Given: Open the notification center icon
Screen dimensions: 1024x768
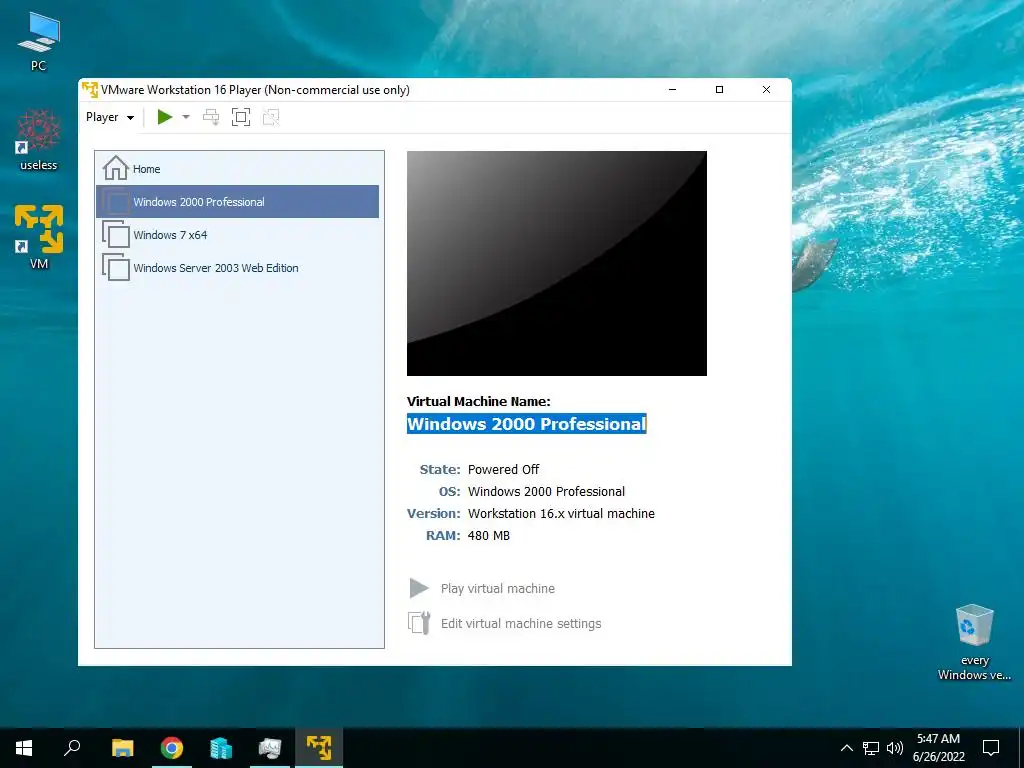Looking at the screenshot, I should coord(991,748).
